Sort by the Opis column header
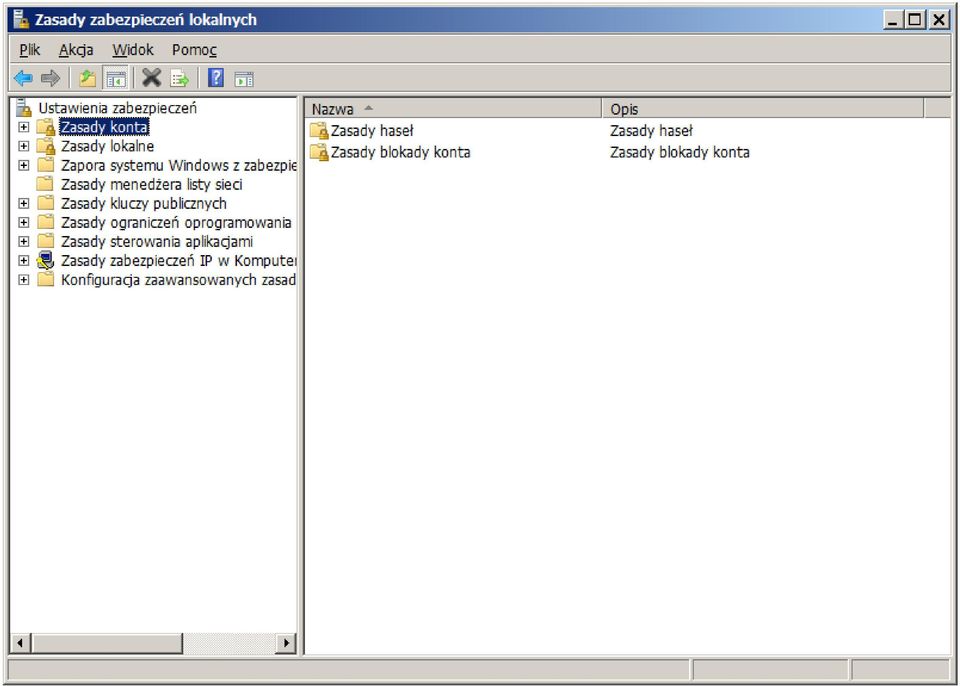The image size is (960, 686). (x=763, y=109)
